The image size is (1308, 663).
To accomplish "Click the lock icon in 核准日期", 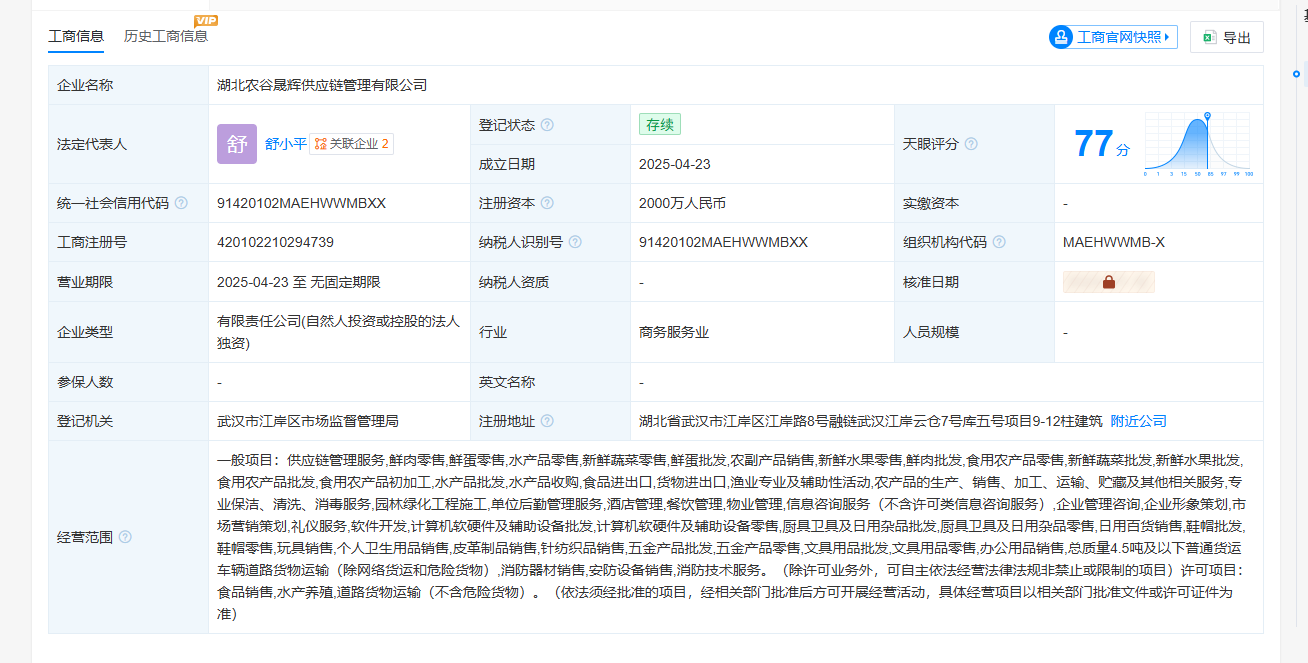I will coord(1108,282).
